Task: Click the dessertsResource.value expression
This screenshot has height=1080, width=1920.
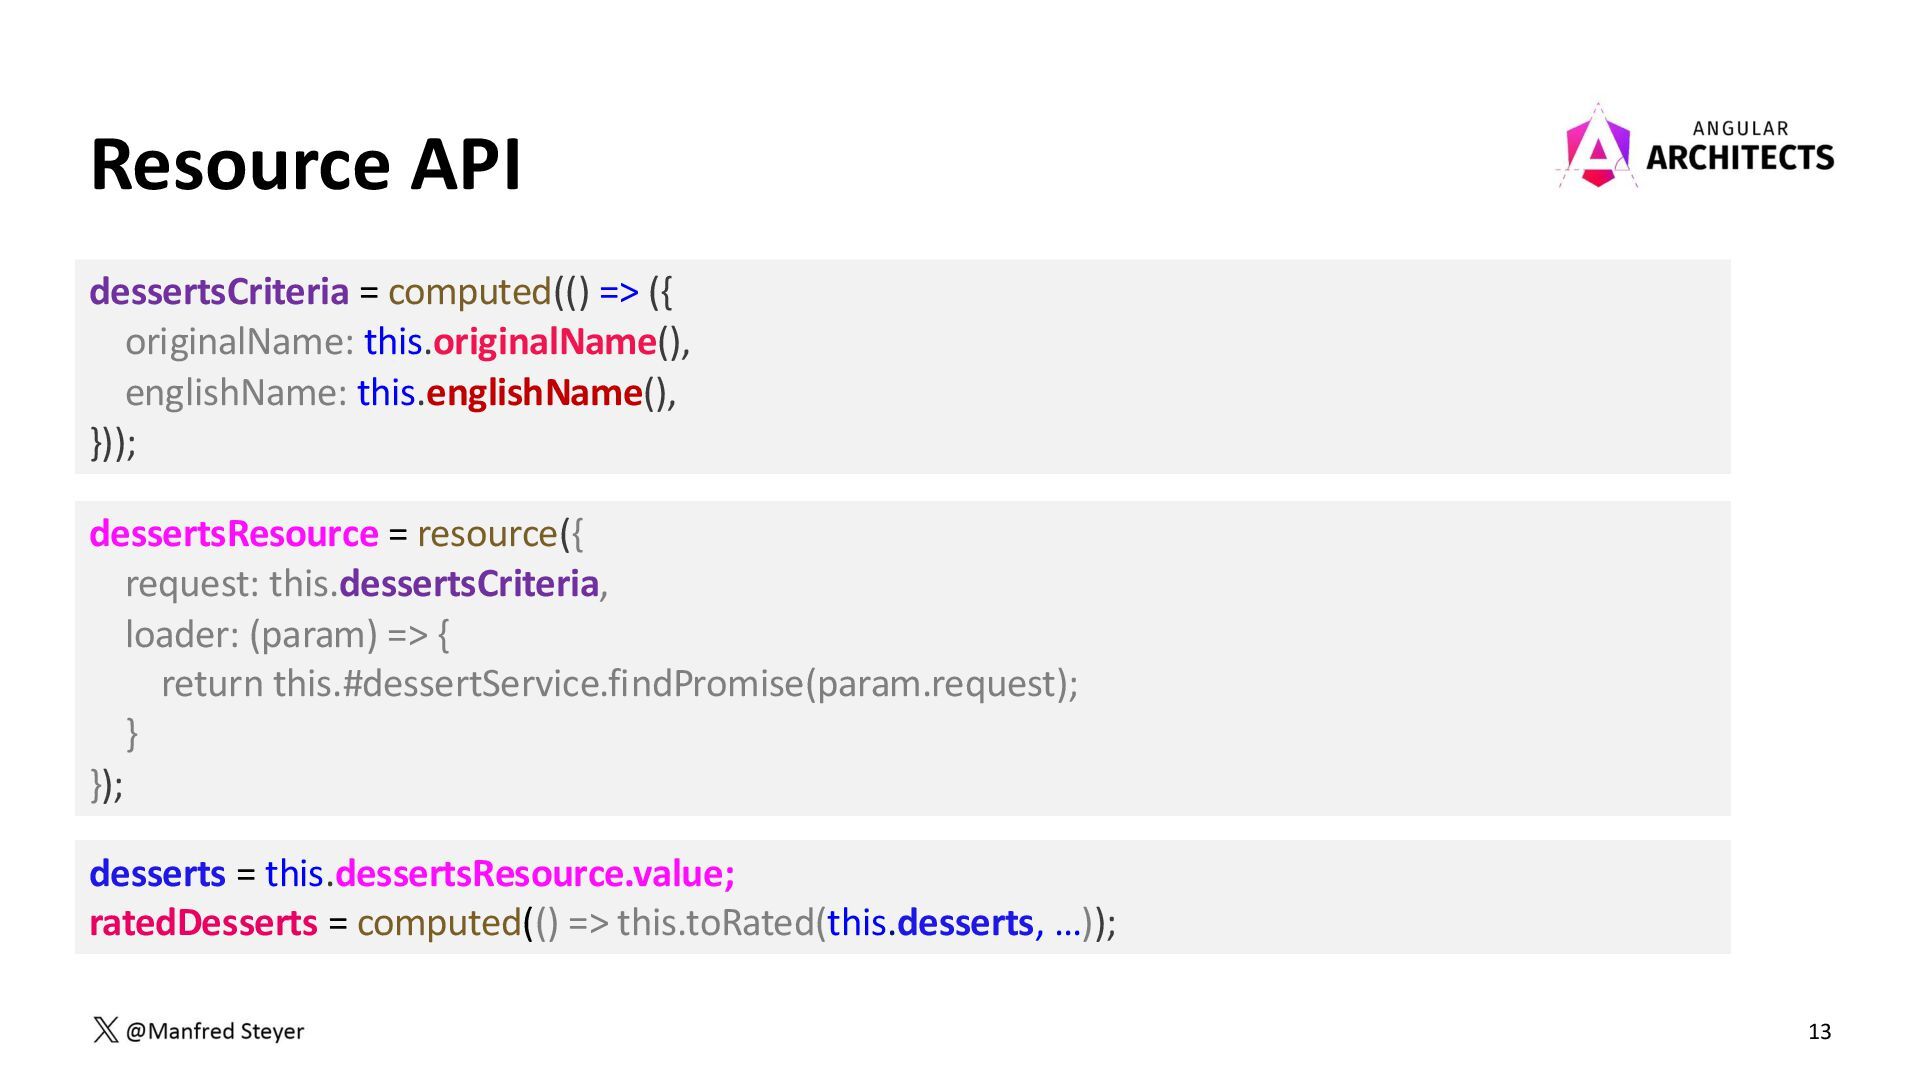Action: pos(534,874)
